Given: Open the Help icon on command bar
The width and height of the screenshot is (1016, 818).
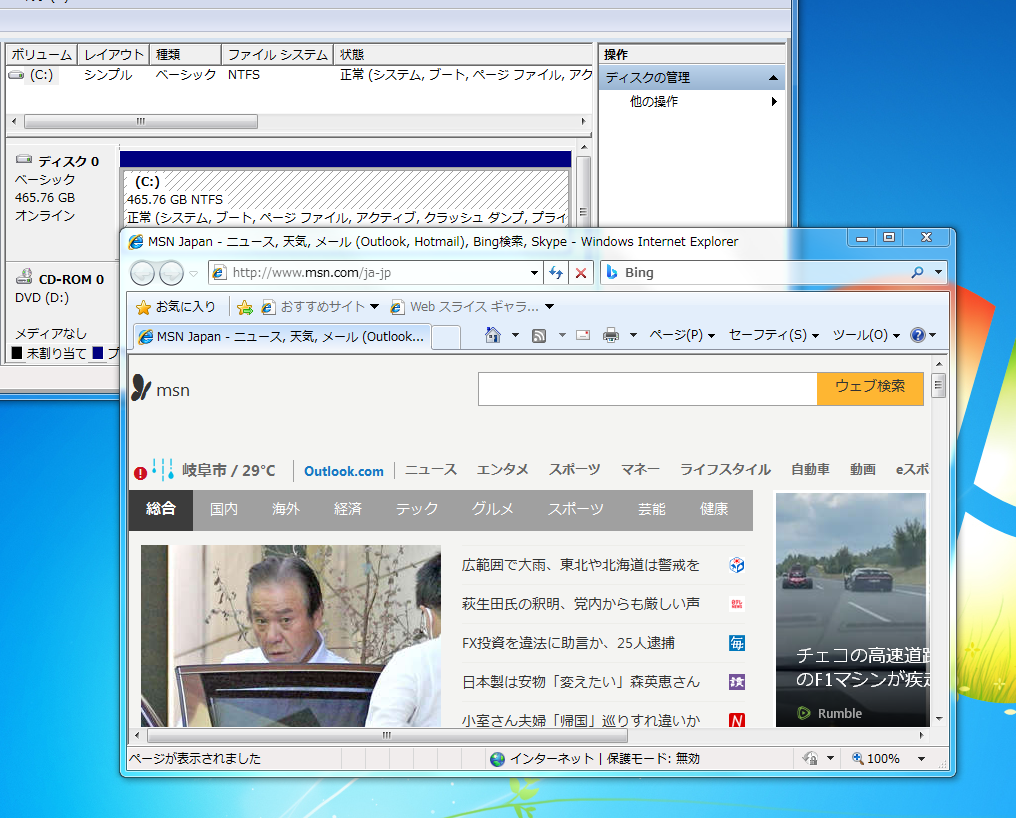Looking at the screenshot, I should (x=919, y=335).
